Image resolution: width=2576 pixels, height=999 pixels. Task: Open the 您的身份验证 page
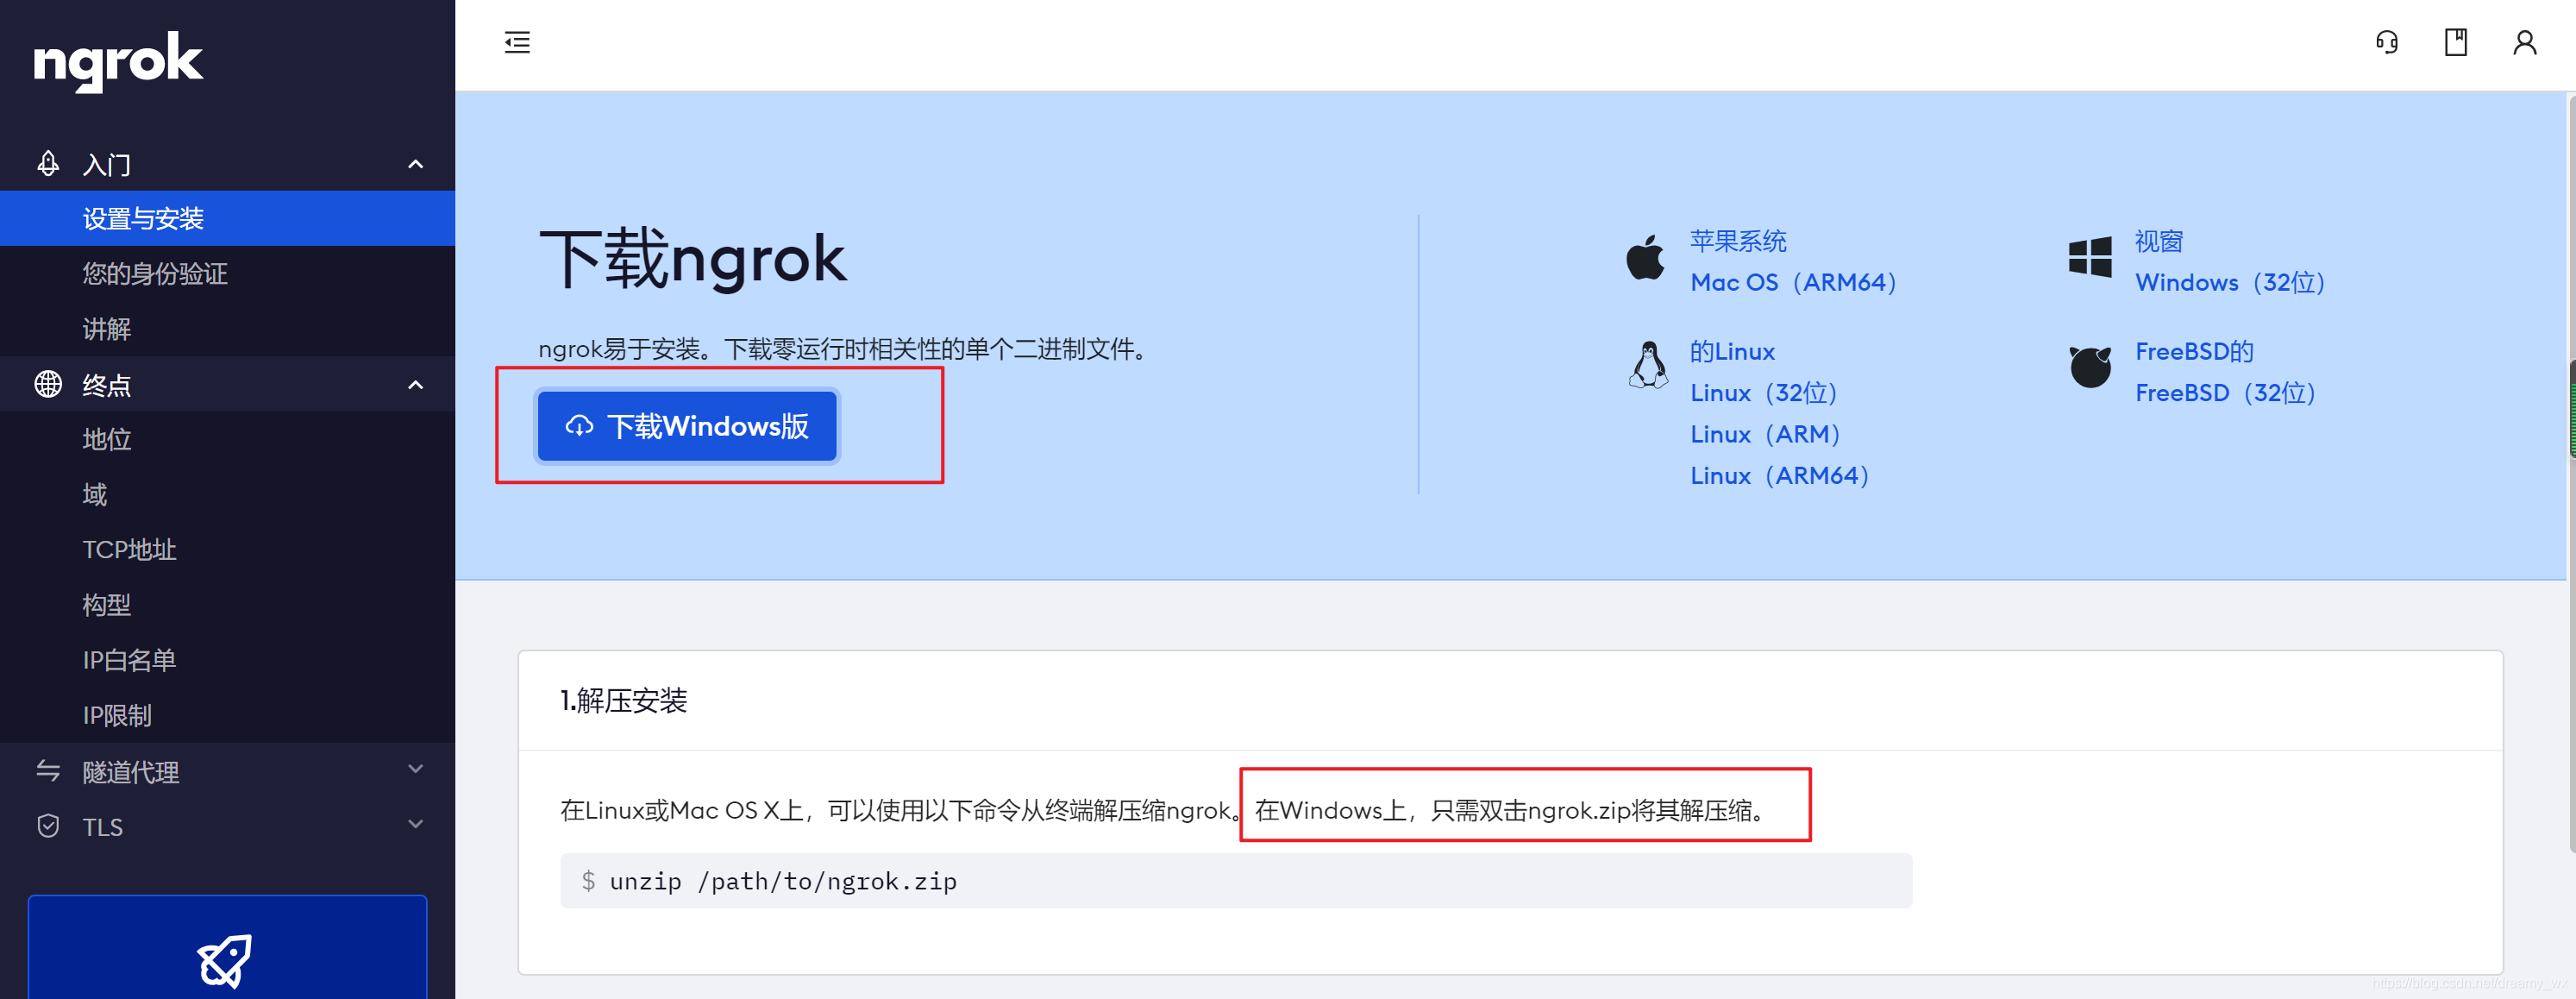pyautogui.click(x=155, y=273)
